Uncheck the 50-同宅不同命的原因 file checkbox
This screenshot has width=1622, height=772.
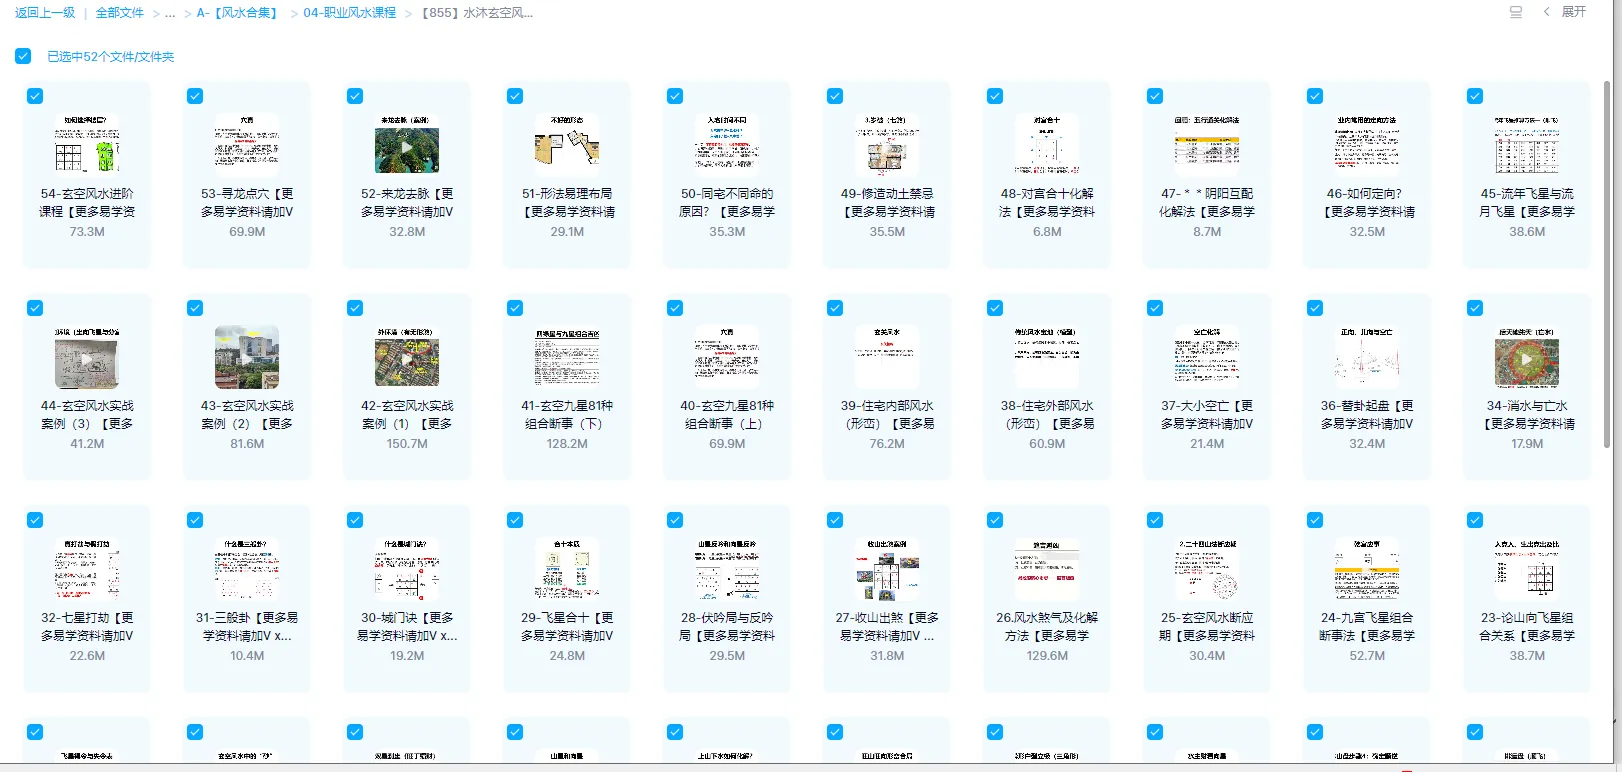pos(675,96)
